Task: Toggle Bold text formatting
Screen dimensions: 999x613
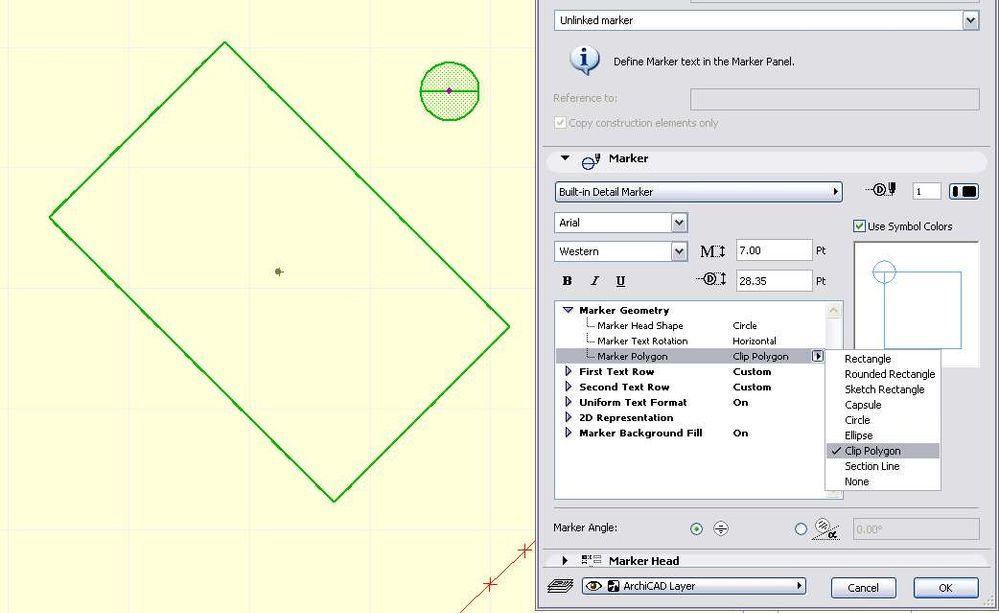Action: tap(567, 281)
